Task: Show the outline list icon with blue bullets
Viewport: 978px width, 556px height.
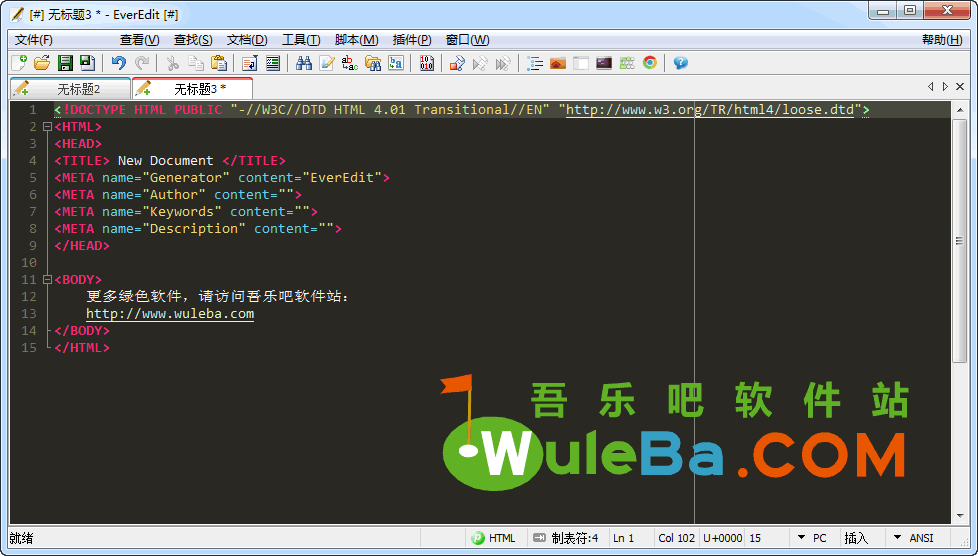Action: point(535,62)
